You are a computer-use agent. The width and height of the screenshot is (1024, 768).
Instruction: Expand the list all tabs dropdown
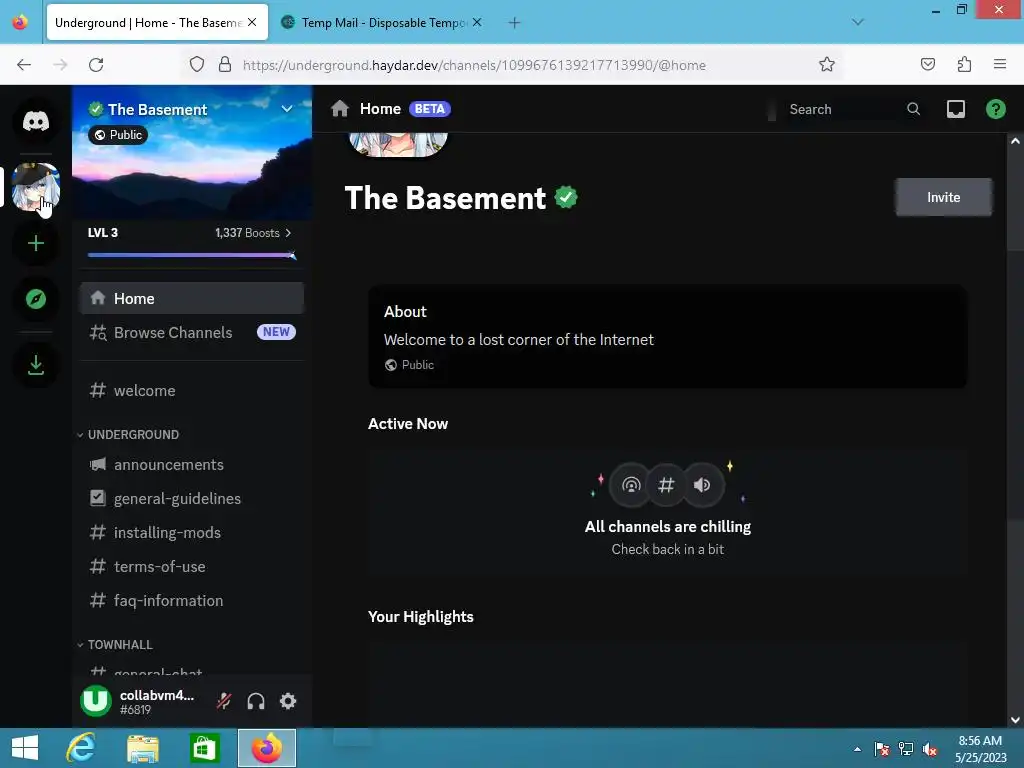pos(857,22)
